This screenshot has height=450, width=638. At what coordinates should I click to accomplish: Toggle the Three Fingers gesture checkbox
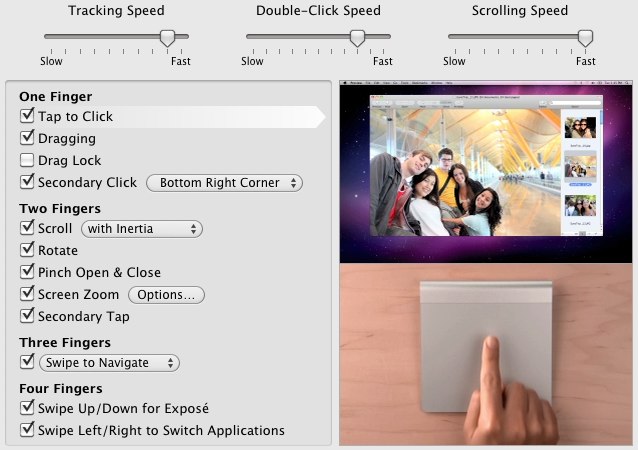(x=27, y=363)
